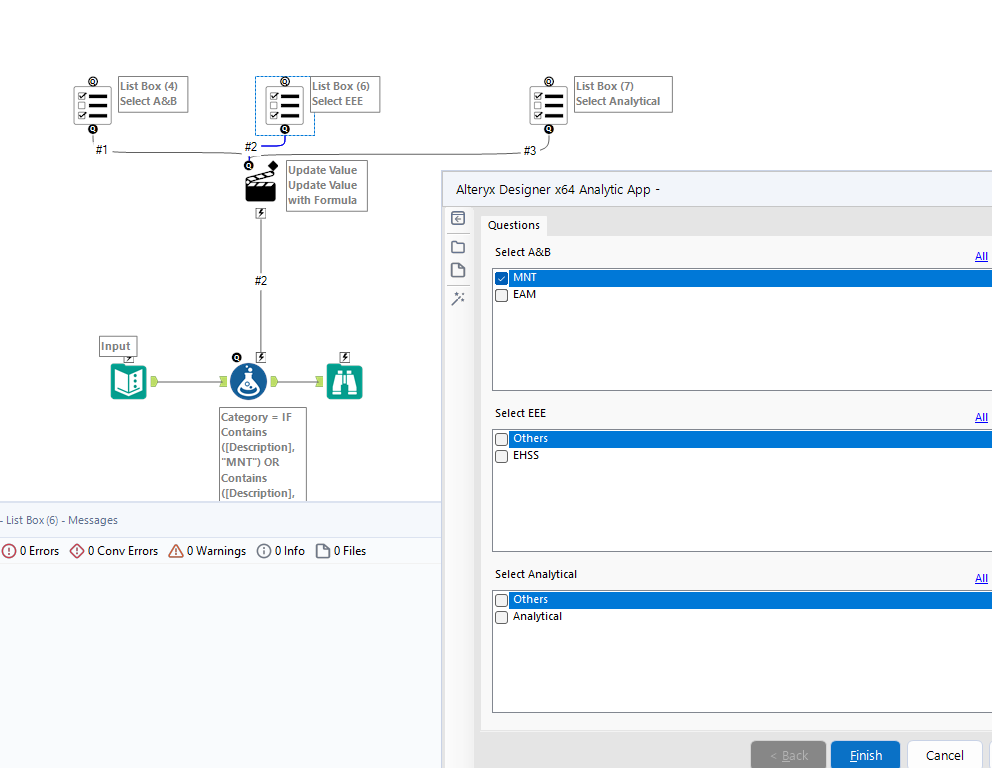The height and width of the screenshot is (768, 992).
Task: Check Others under Select EEE
Action: click(502, 439)
